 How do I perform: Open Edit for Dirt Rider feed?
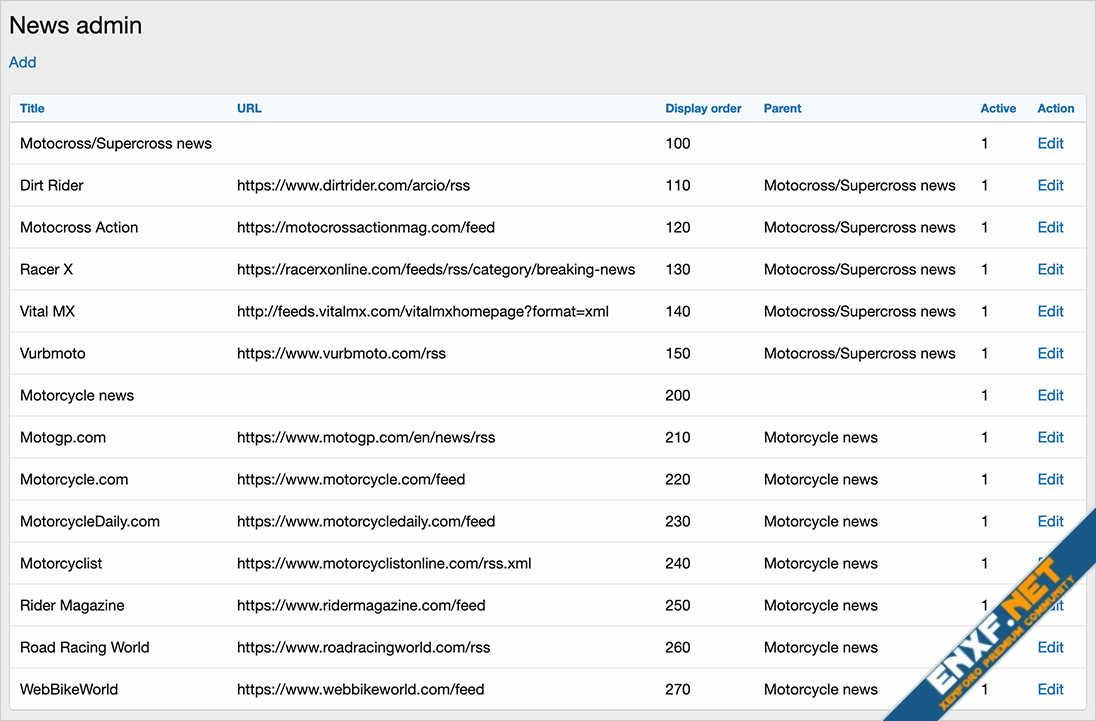coord(1050,185)
